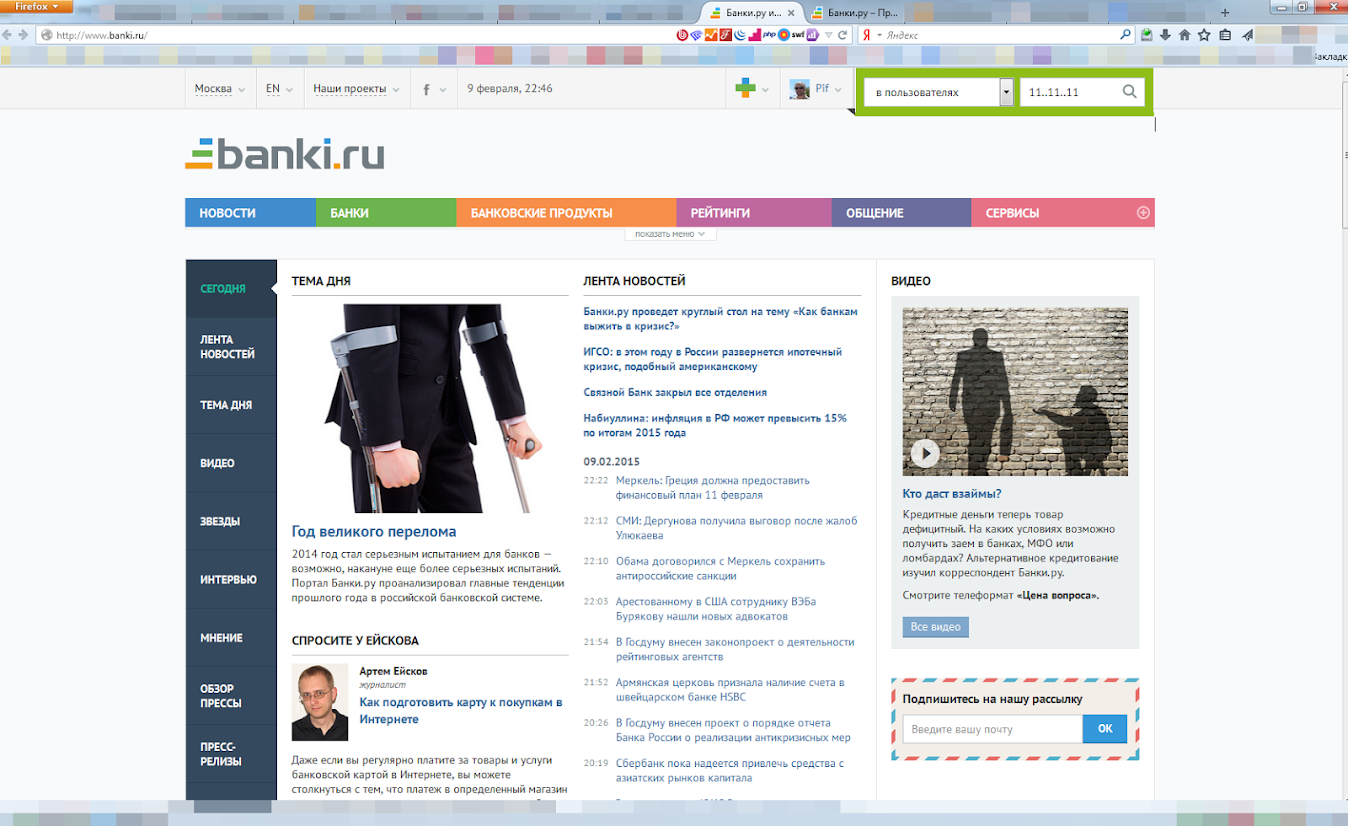Open Firefox downloads arrow icon
This screenshot has width=1348, height=826.
click(1165, 35)
